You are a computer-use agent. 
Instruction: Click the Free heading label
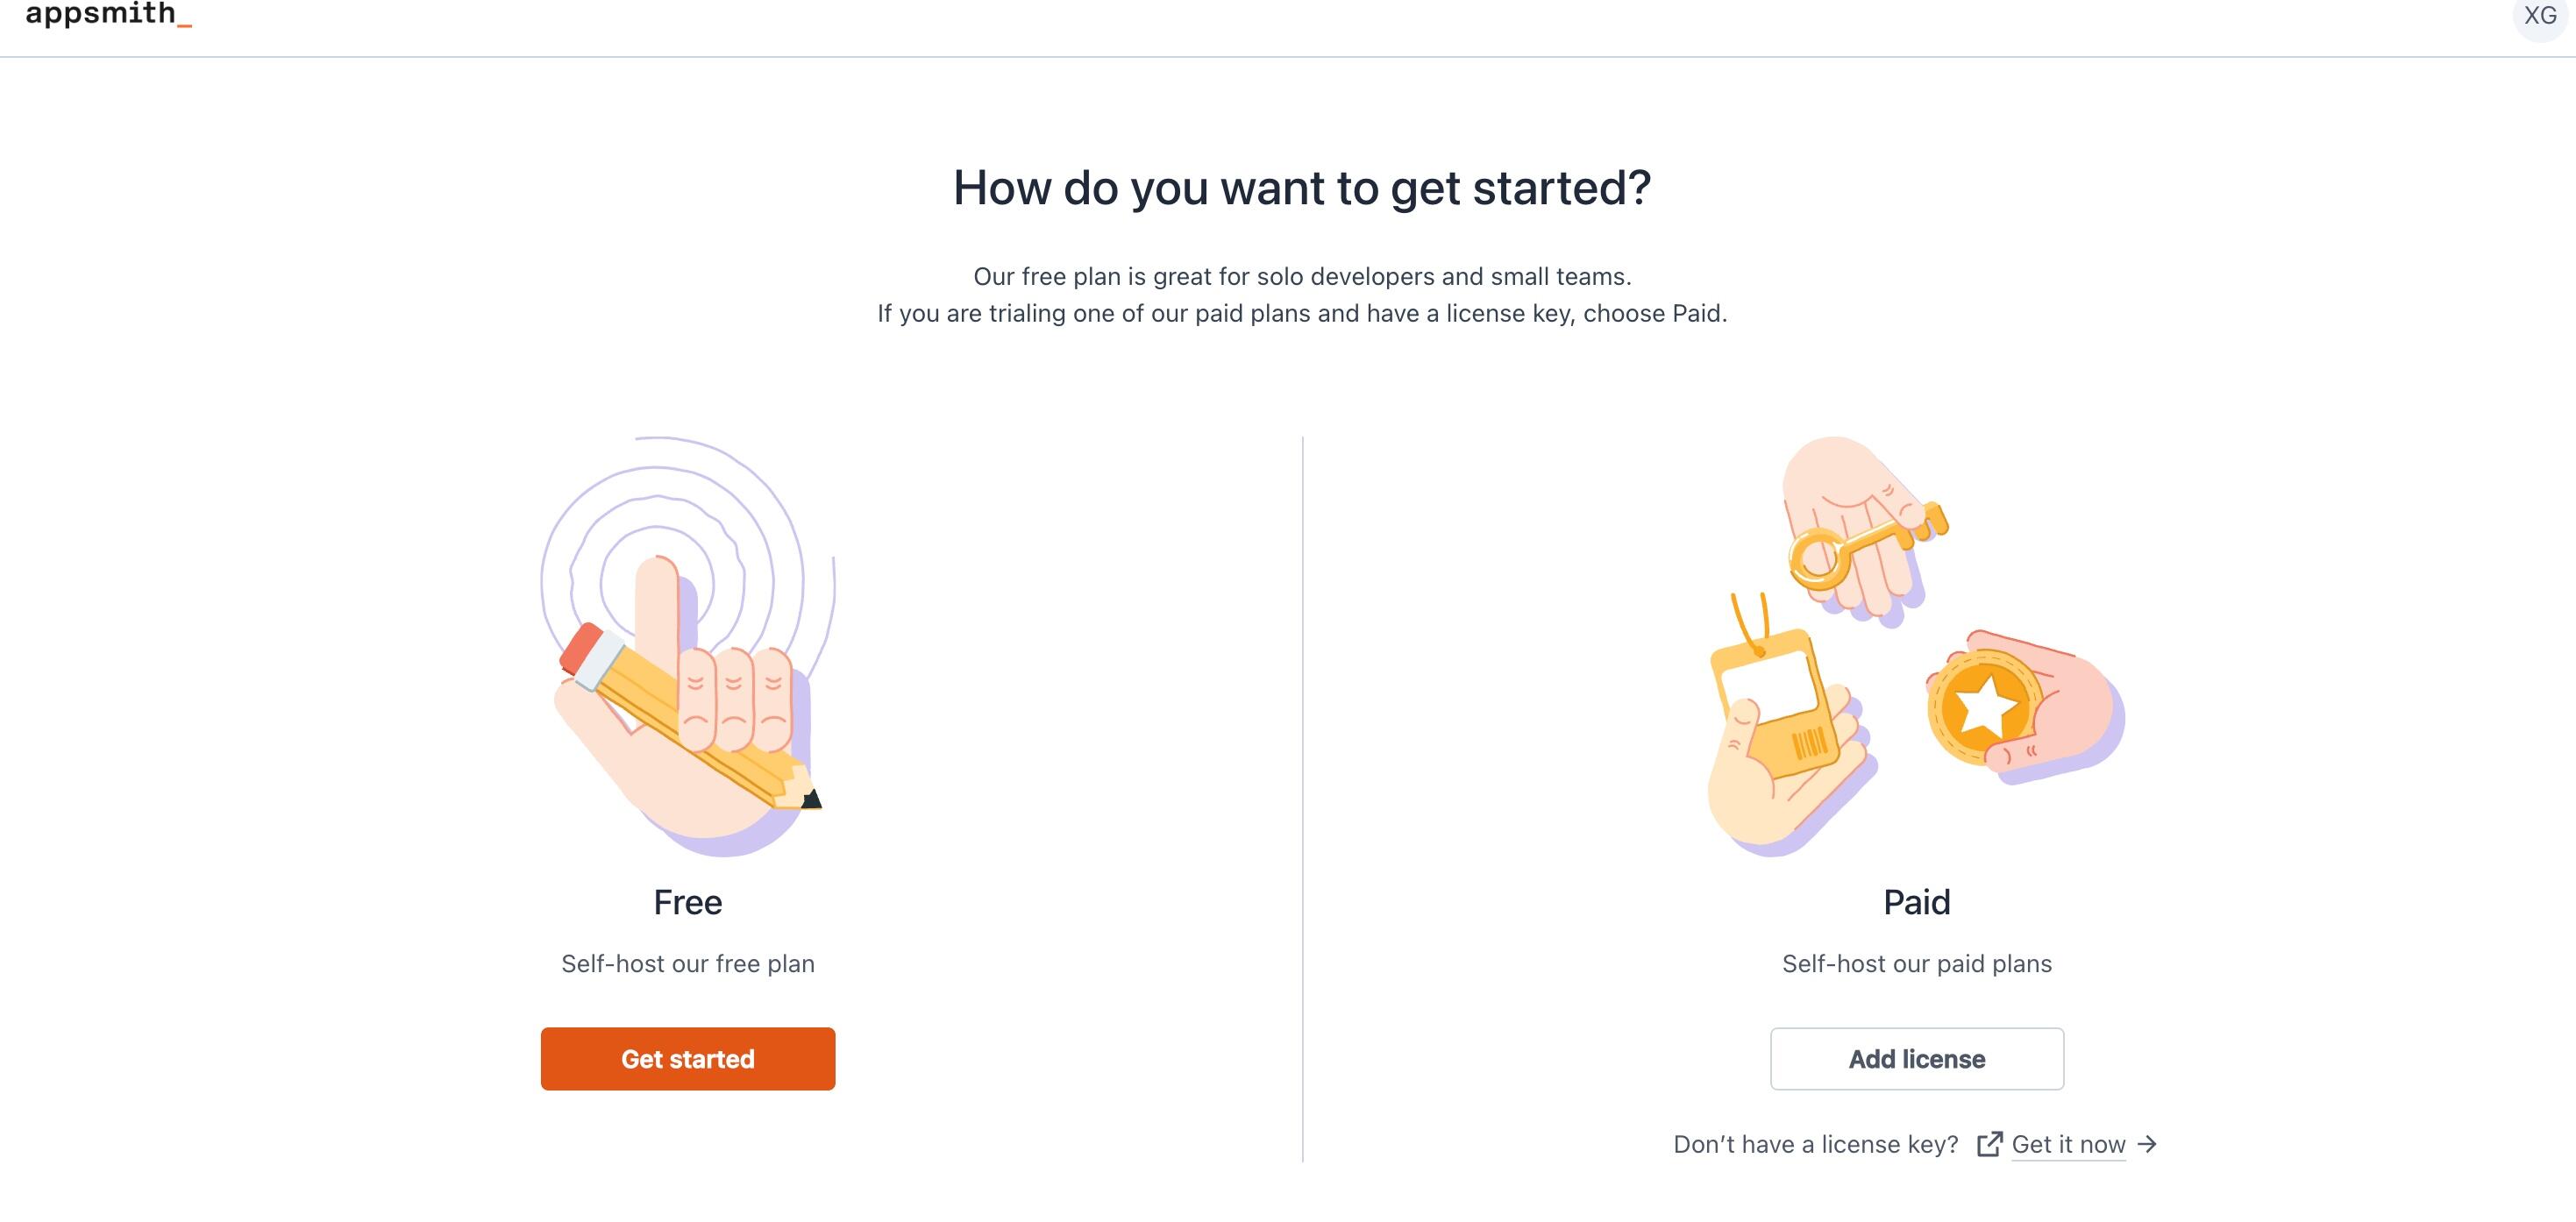click(687, 901)
